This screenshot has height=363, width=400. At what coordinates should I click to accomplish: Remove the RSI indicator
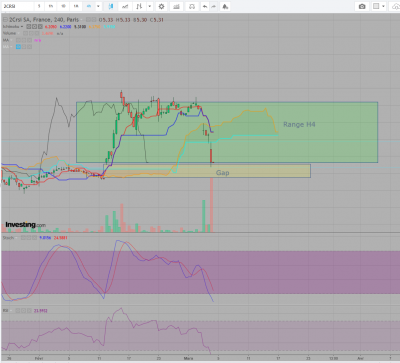[x=29, y=310]
